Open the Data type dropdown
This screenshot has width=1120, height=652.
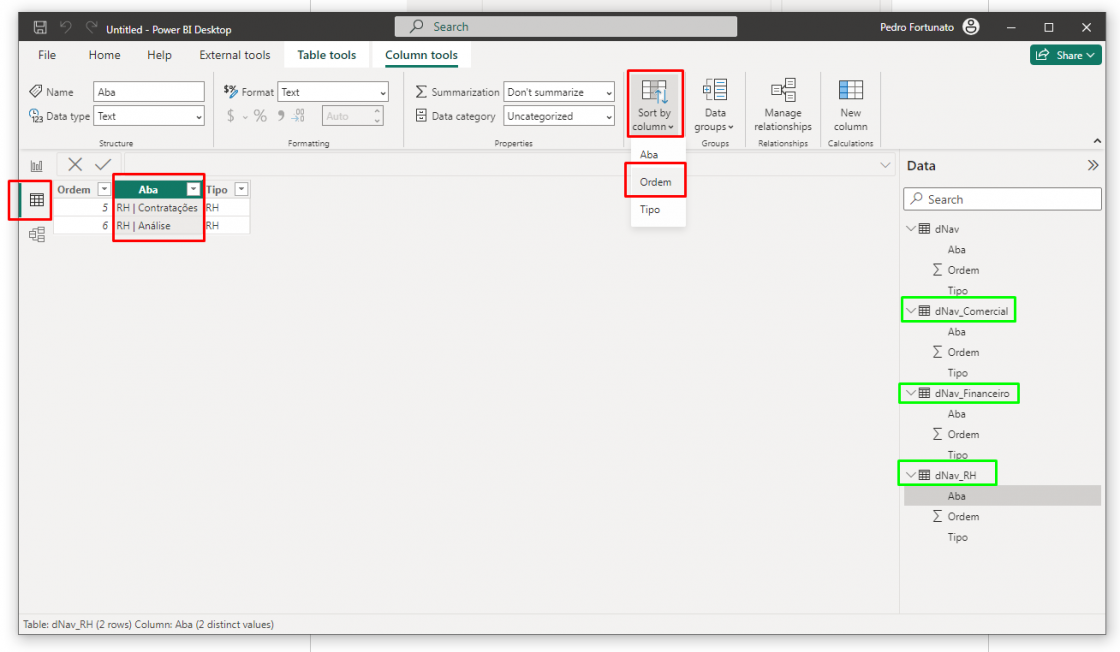149,117
